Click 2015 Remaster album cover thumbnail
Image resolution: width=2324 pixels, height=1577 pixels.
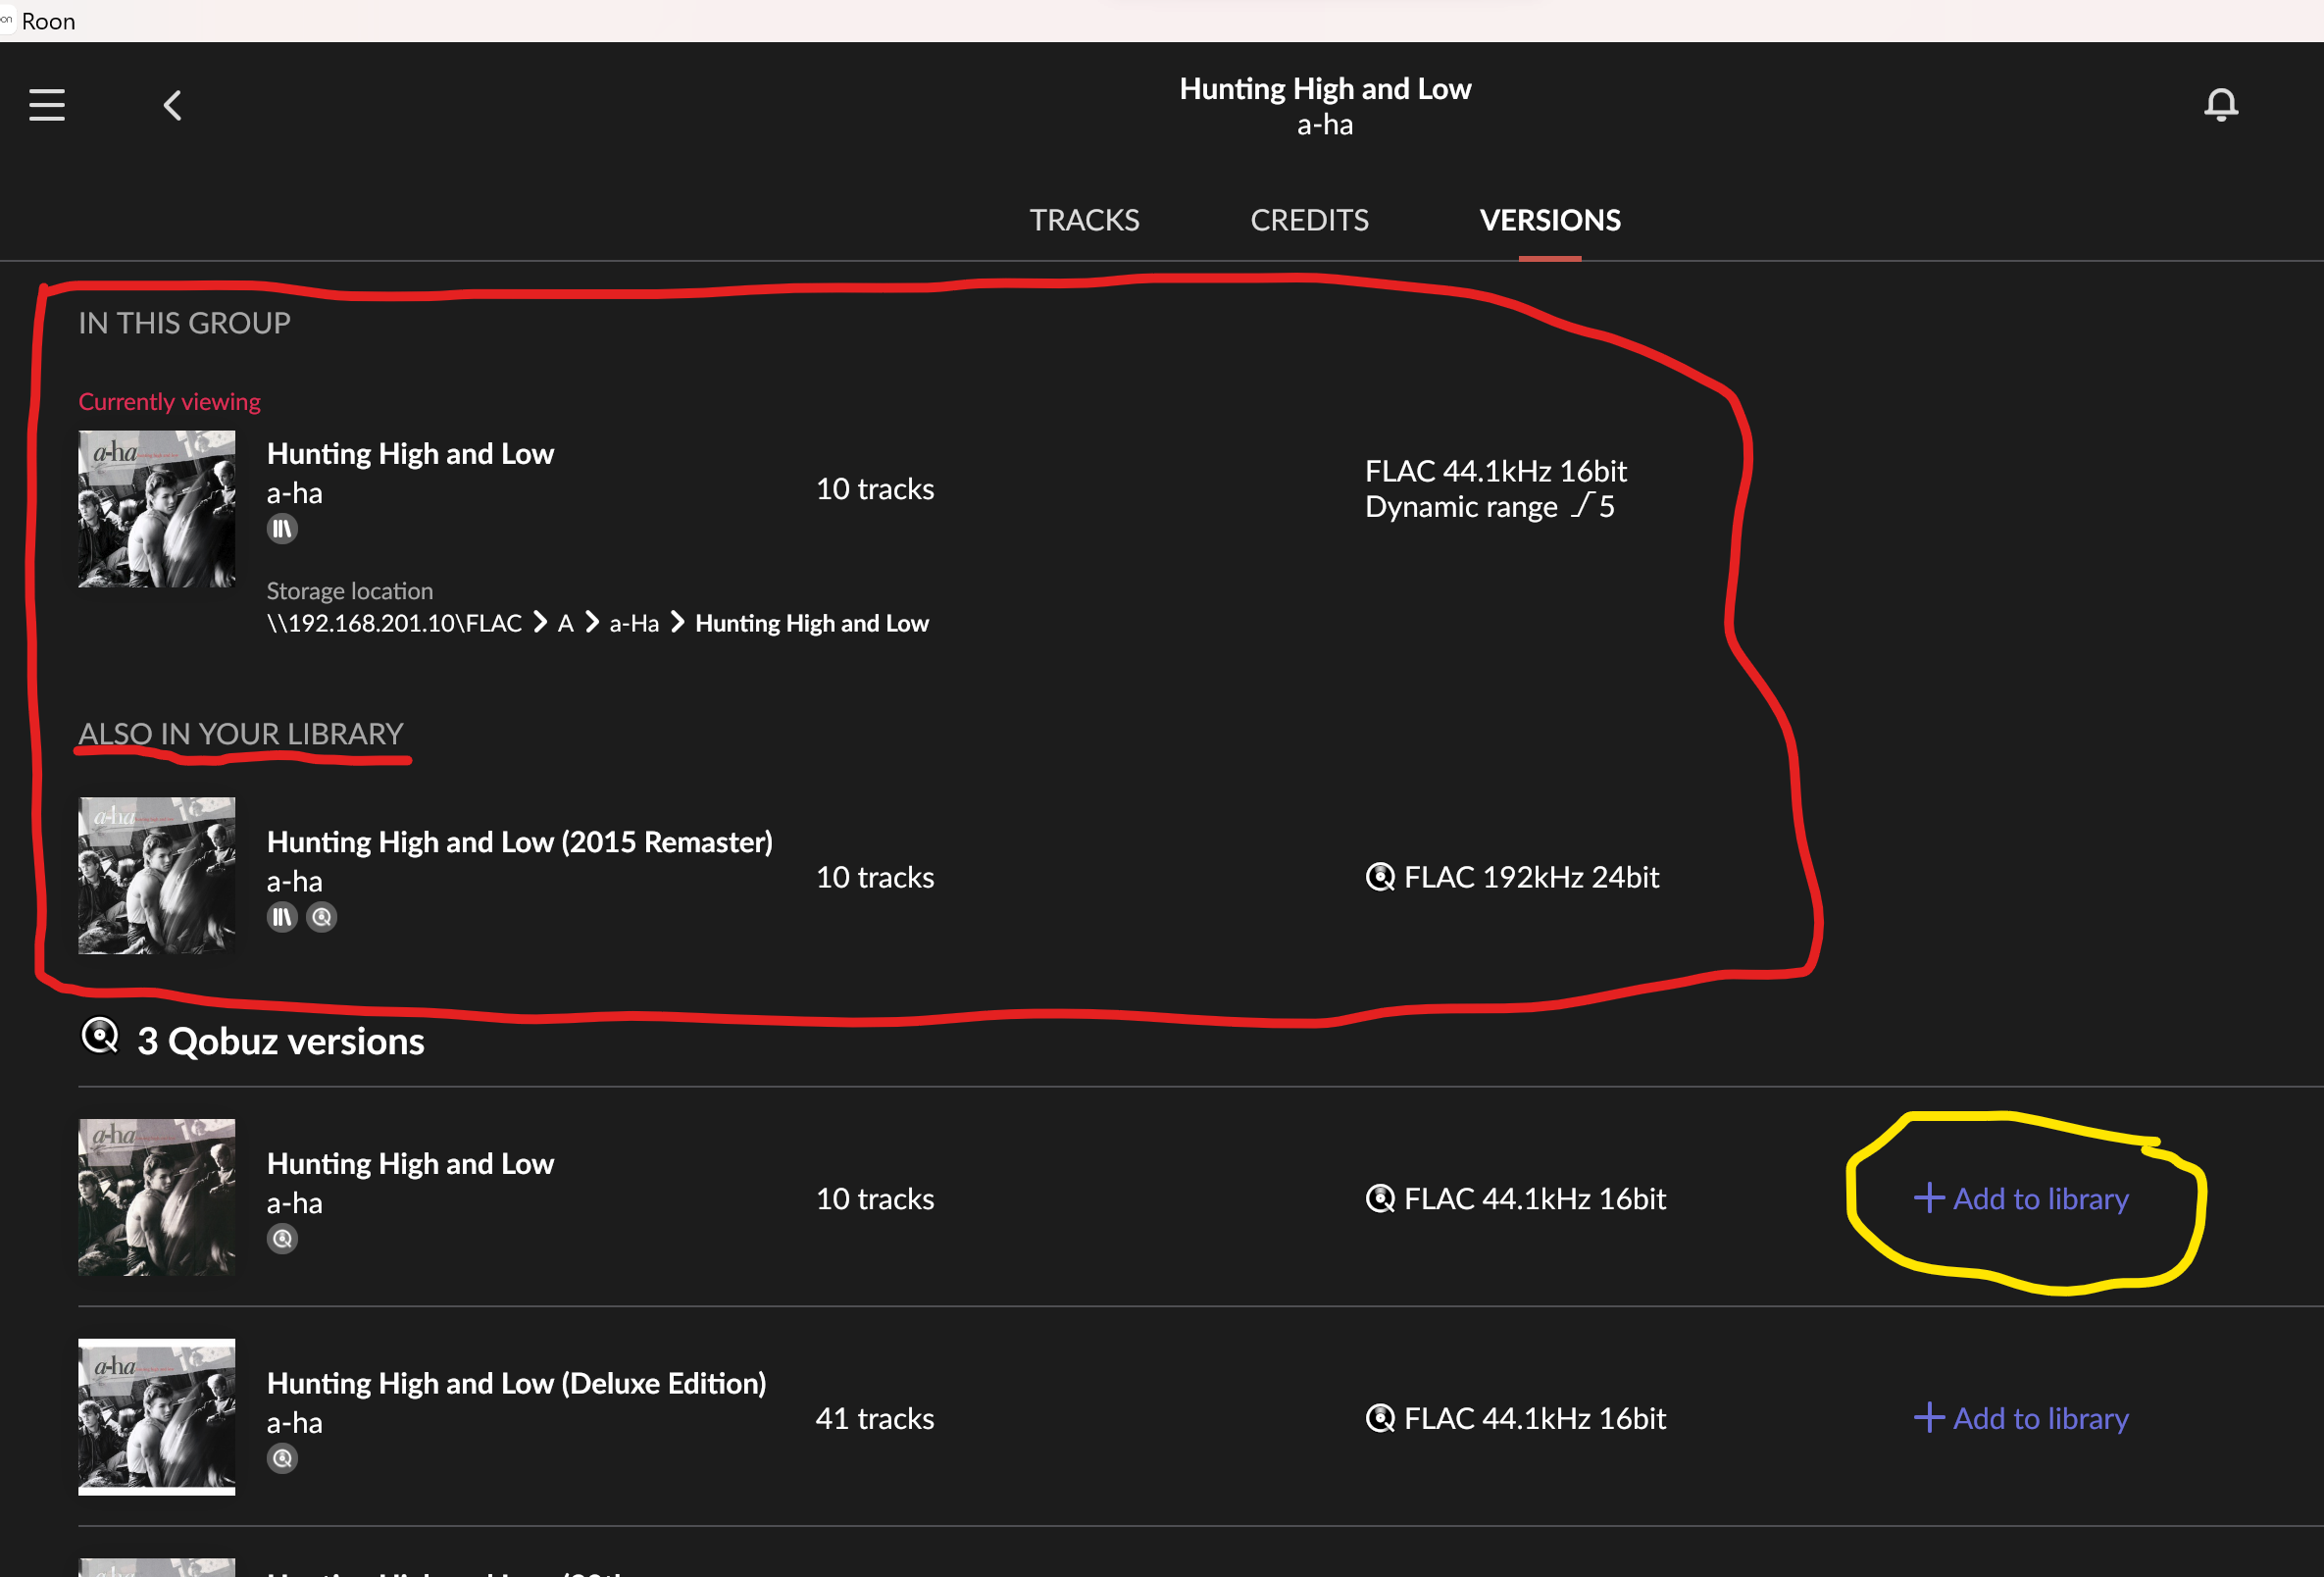click(x=157, y=876)
